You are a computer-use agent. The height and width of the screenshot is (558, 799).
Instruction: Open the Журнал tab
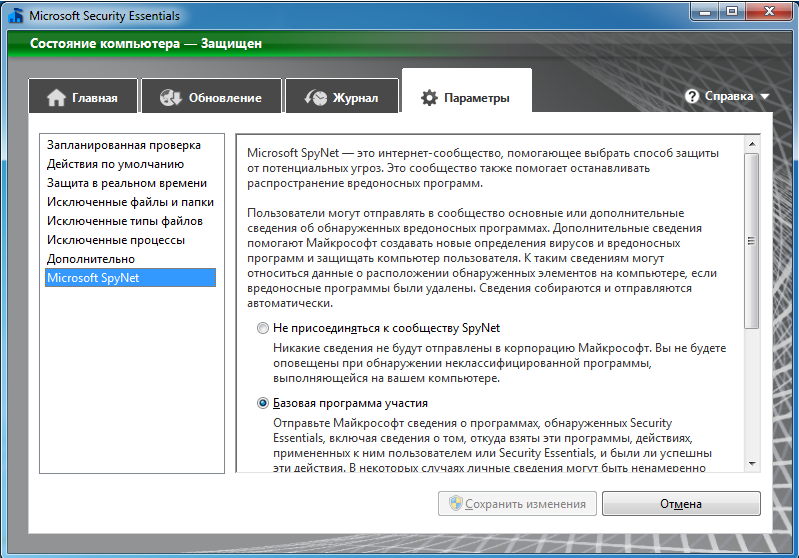[x=342, y=96]
